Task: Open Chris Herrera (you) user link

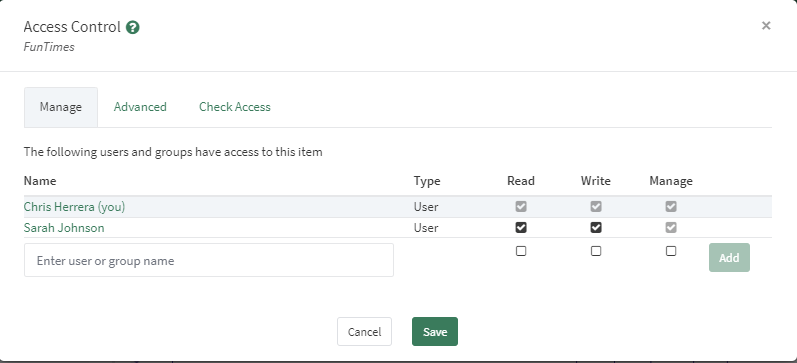Action: pyautogui.click(x=74, y=207)
